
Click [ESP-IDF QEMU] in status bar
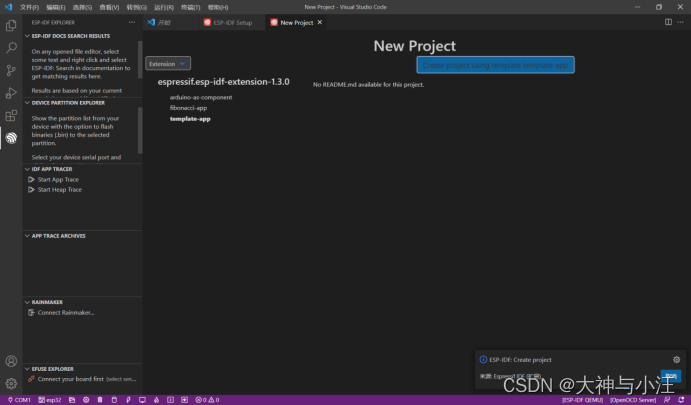(x=583, y=400)
